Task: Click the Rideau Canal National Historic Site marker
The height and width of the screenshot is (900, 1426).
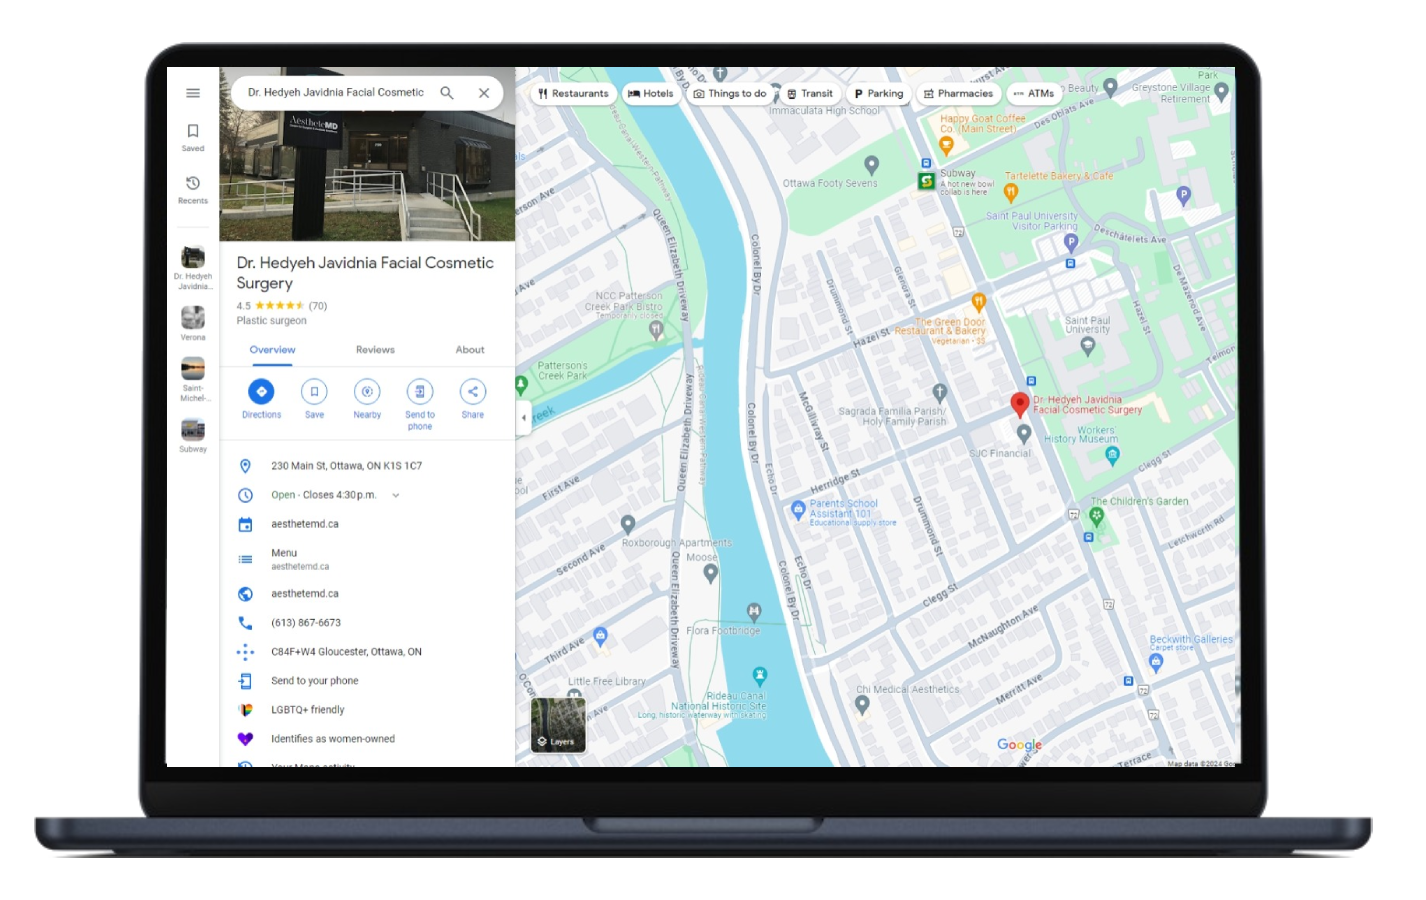Action: (760, 676)
